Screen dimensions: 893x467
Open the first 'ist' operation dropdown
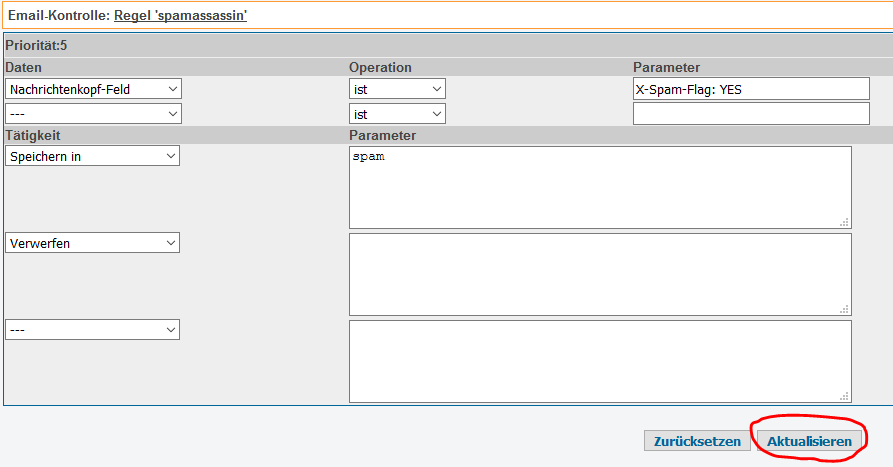point(397,89)
